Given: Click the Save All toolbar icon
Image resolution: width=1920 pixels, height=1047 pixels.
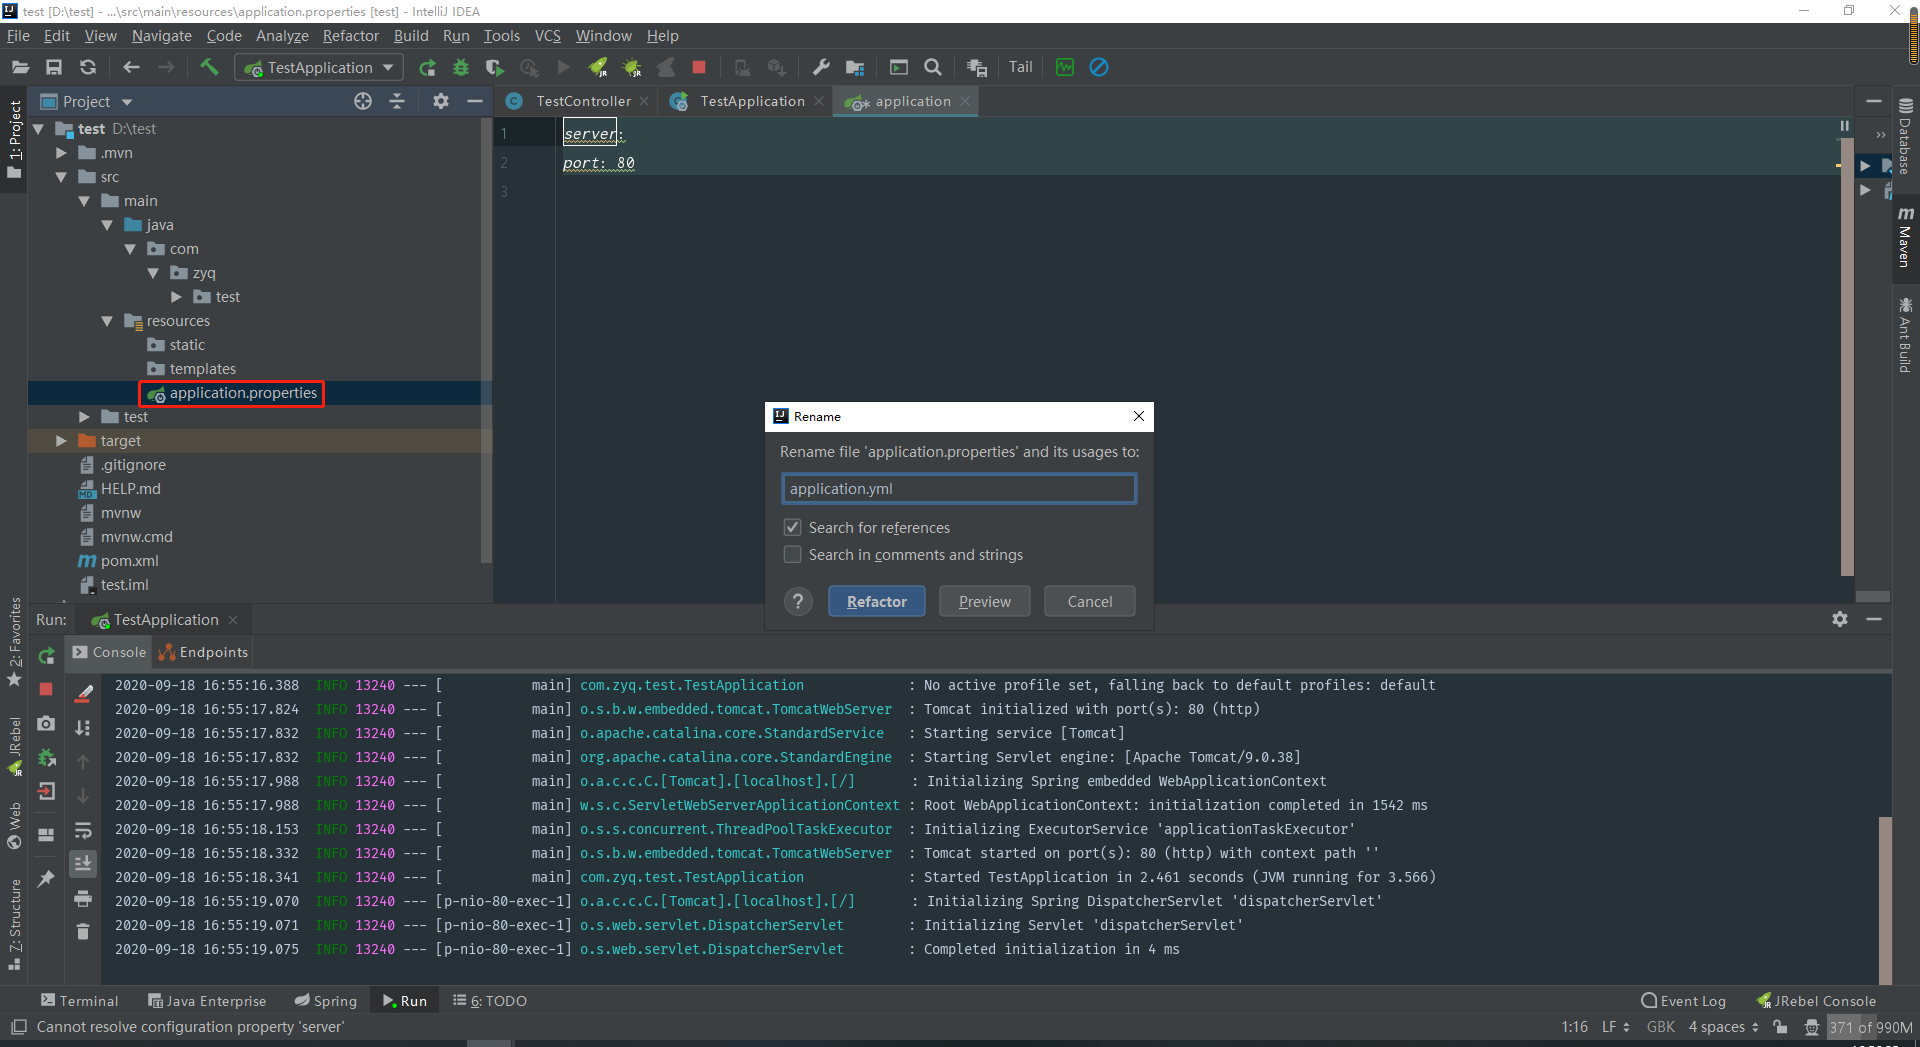Looking at the screenshot, I should [54, 67].
